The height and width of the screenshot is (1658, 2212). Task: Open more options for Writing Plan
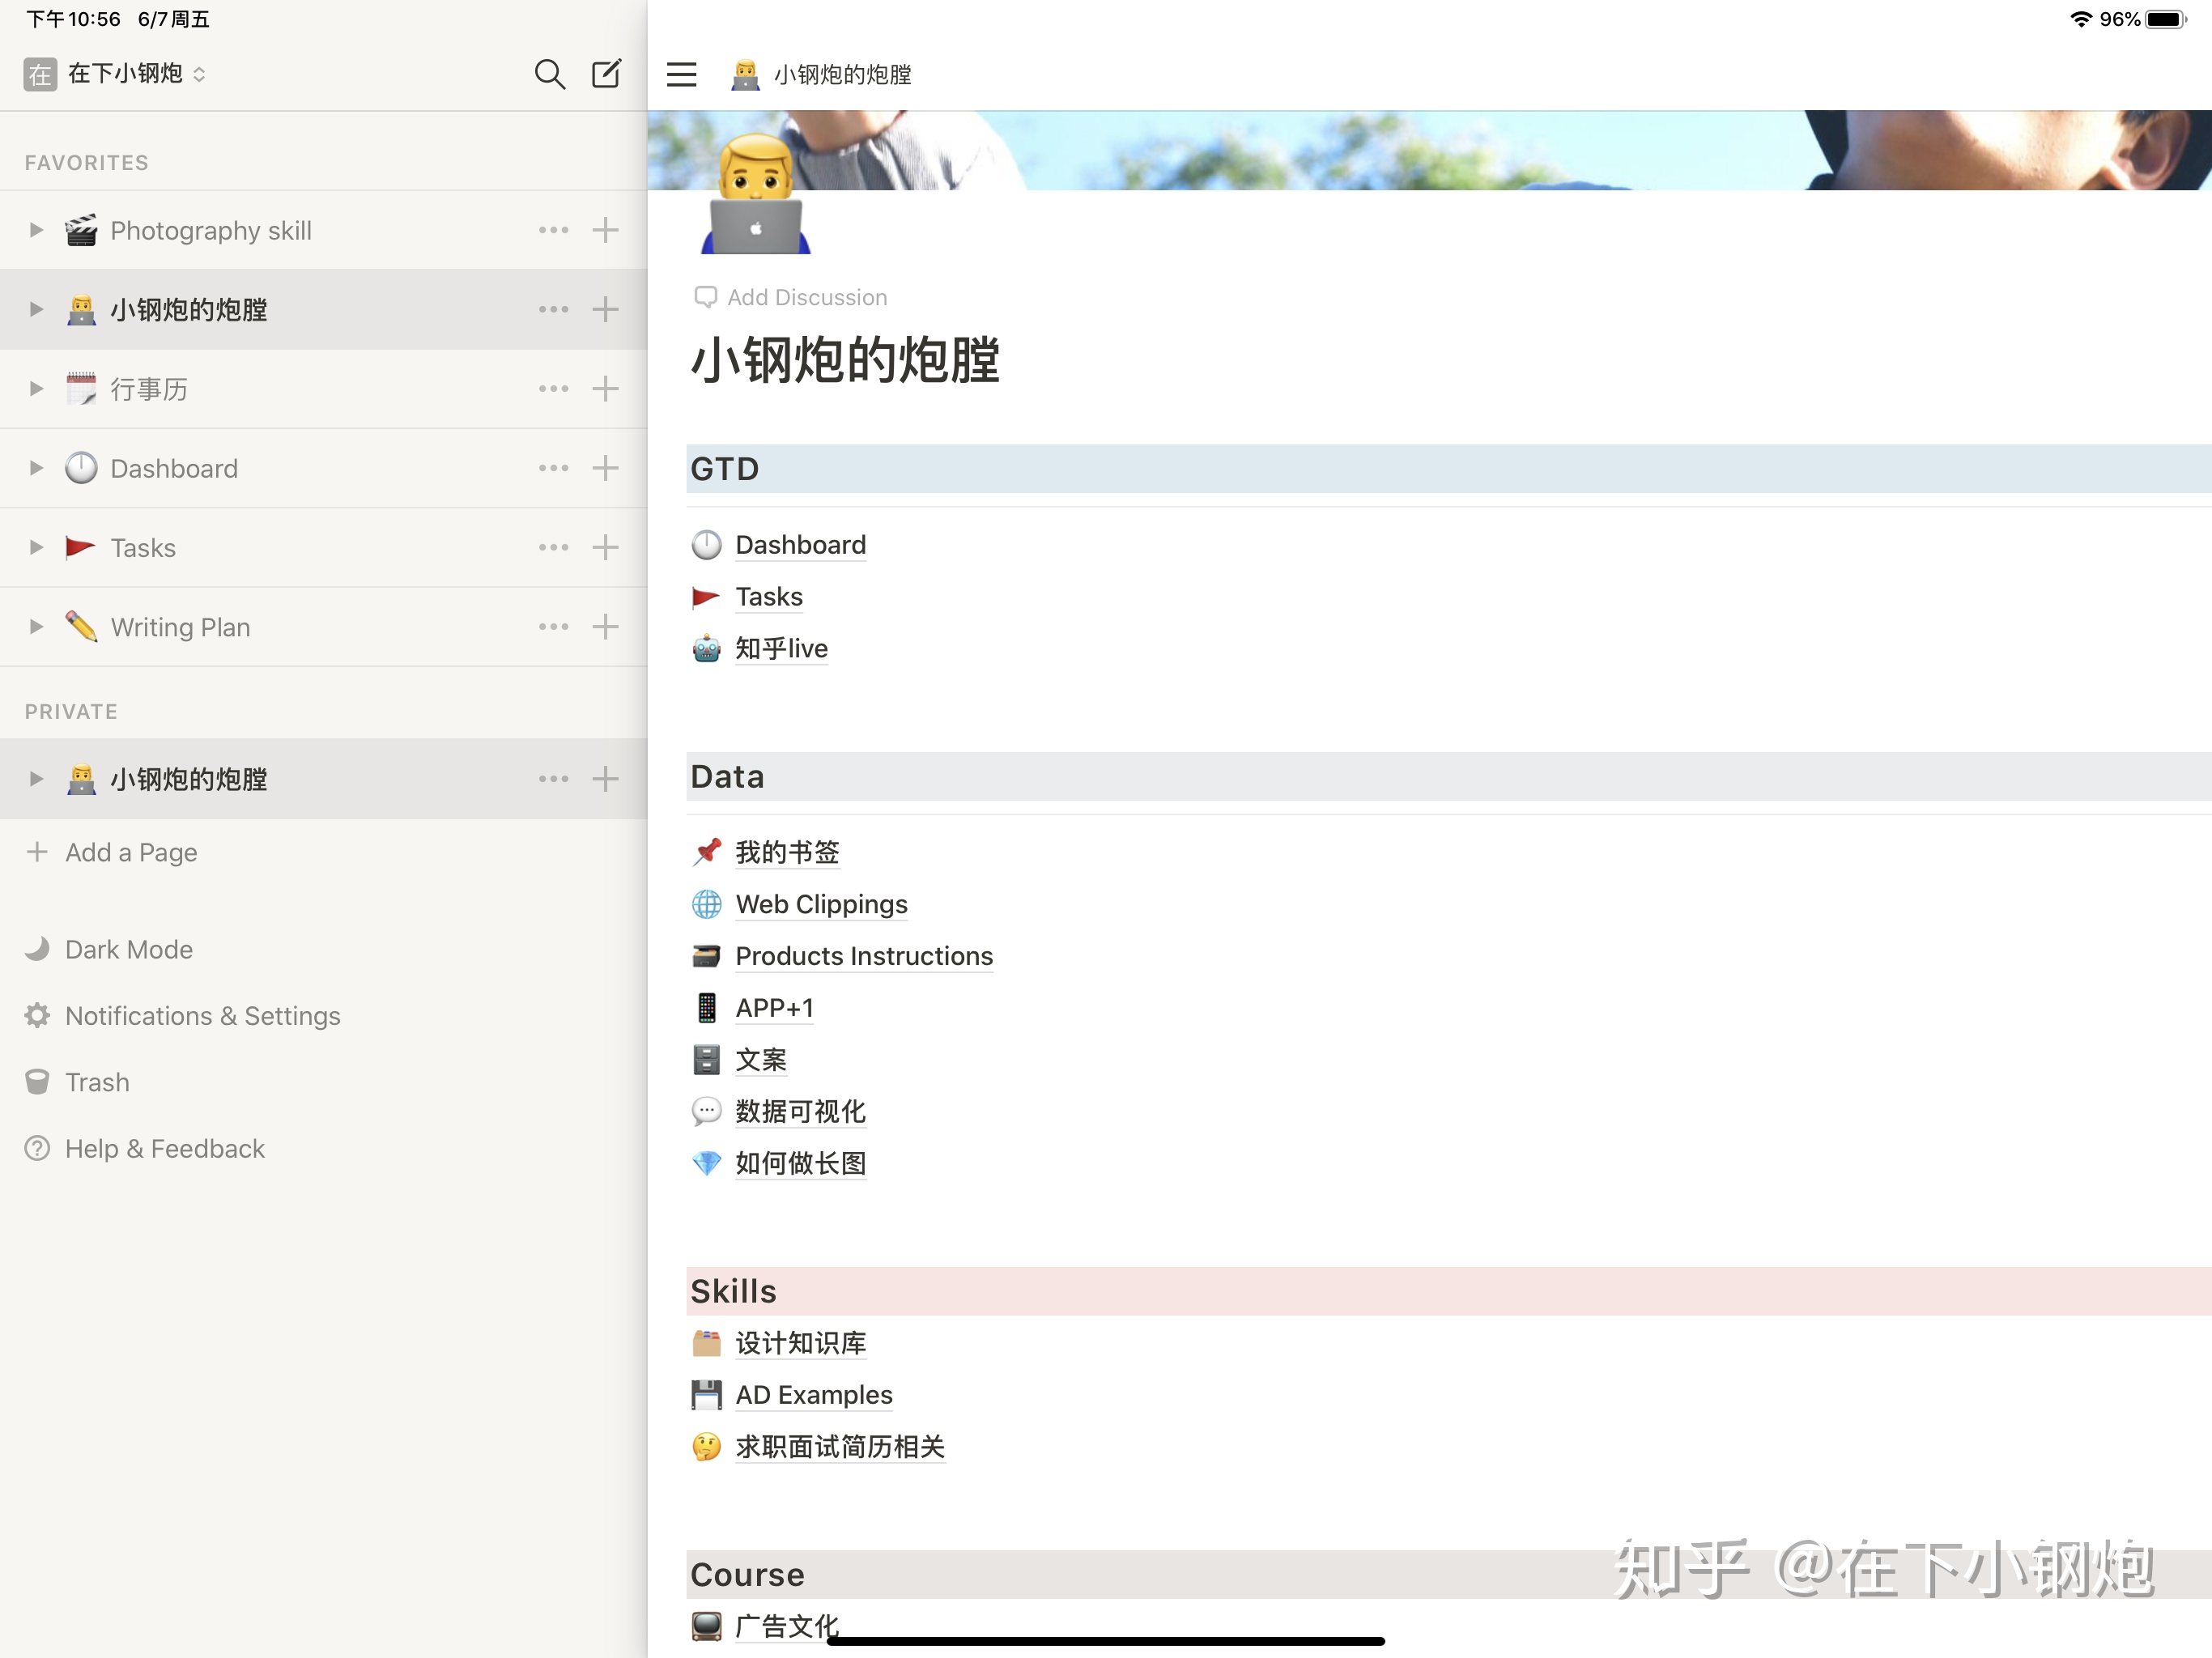tap(553, 627)
